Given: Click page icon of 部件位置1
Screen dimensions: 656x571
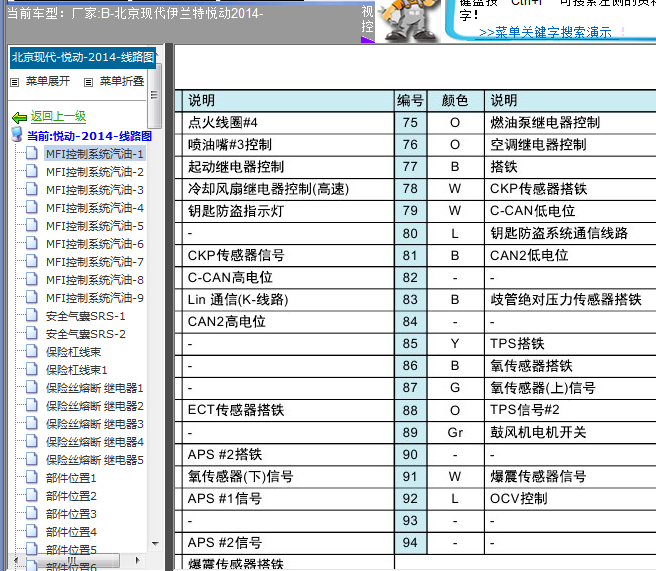Looking at the screenshot, I should click(31, 477).
